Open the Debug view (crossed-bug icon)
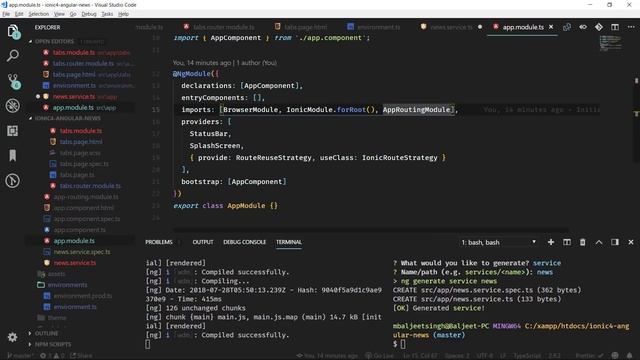The width and height of the screenshot is (640, 360). [x=13, y=106]
